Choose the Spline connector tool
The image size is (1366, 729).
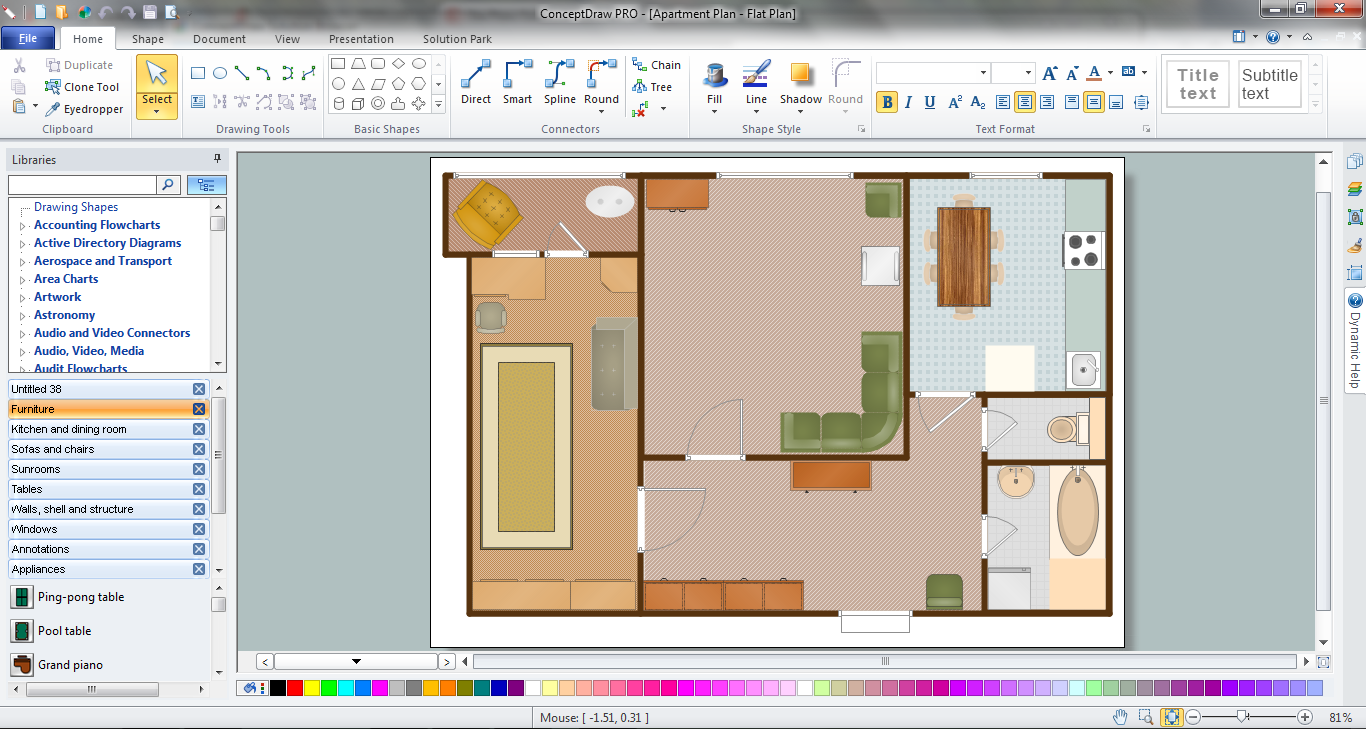click(559, 82)
